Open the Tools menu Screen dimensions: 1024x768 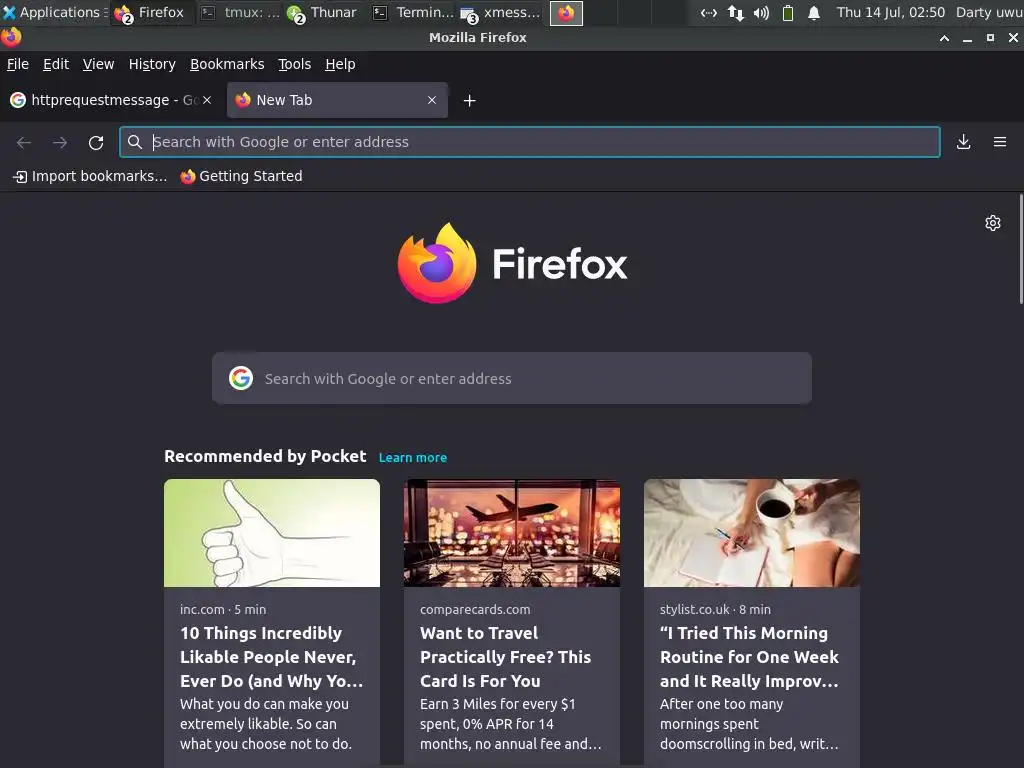(295, 64)
